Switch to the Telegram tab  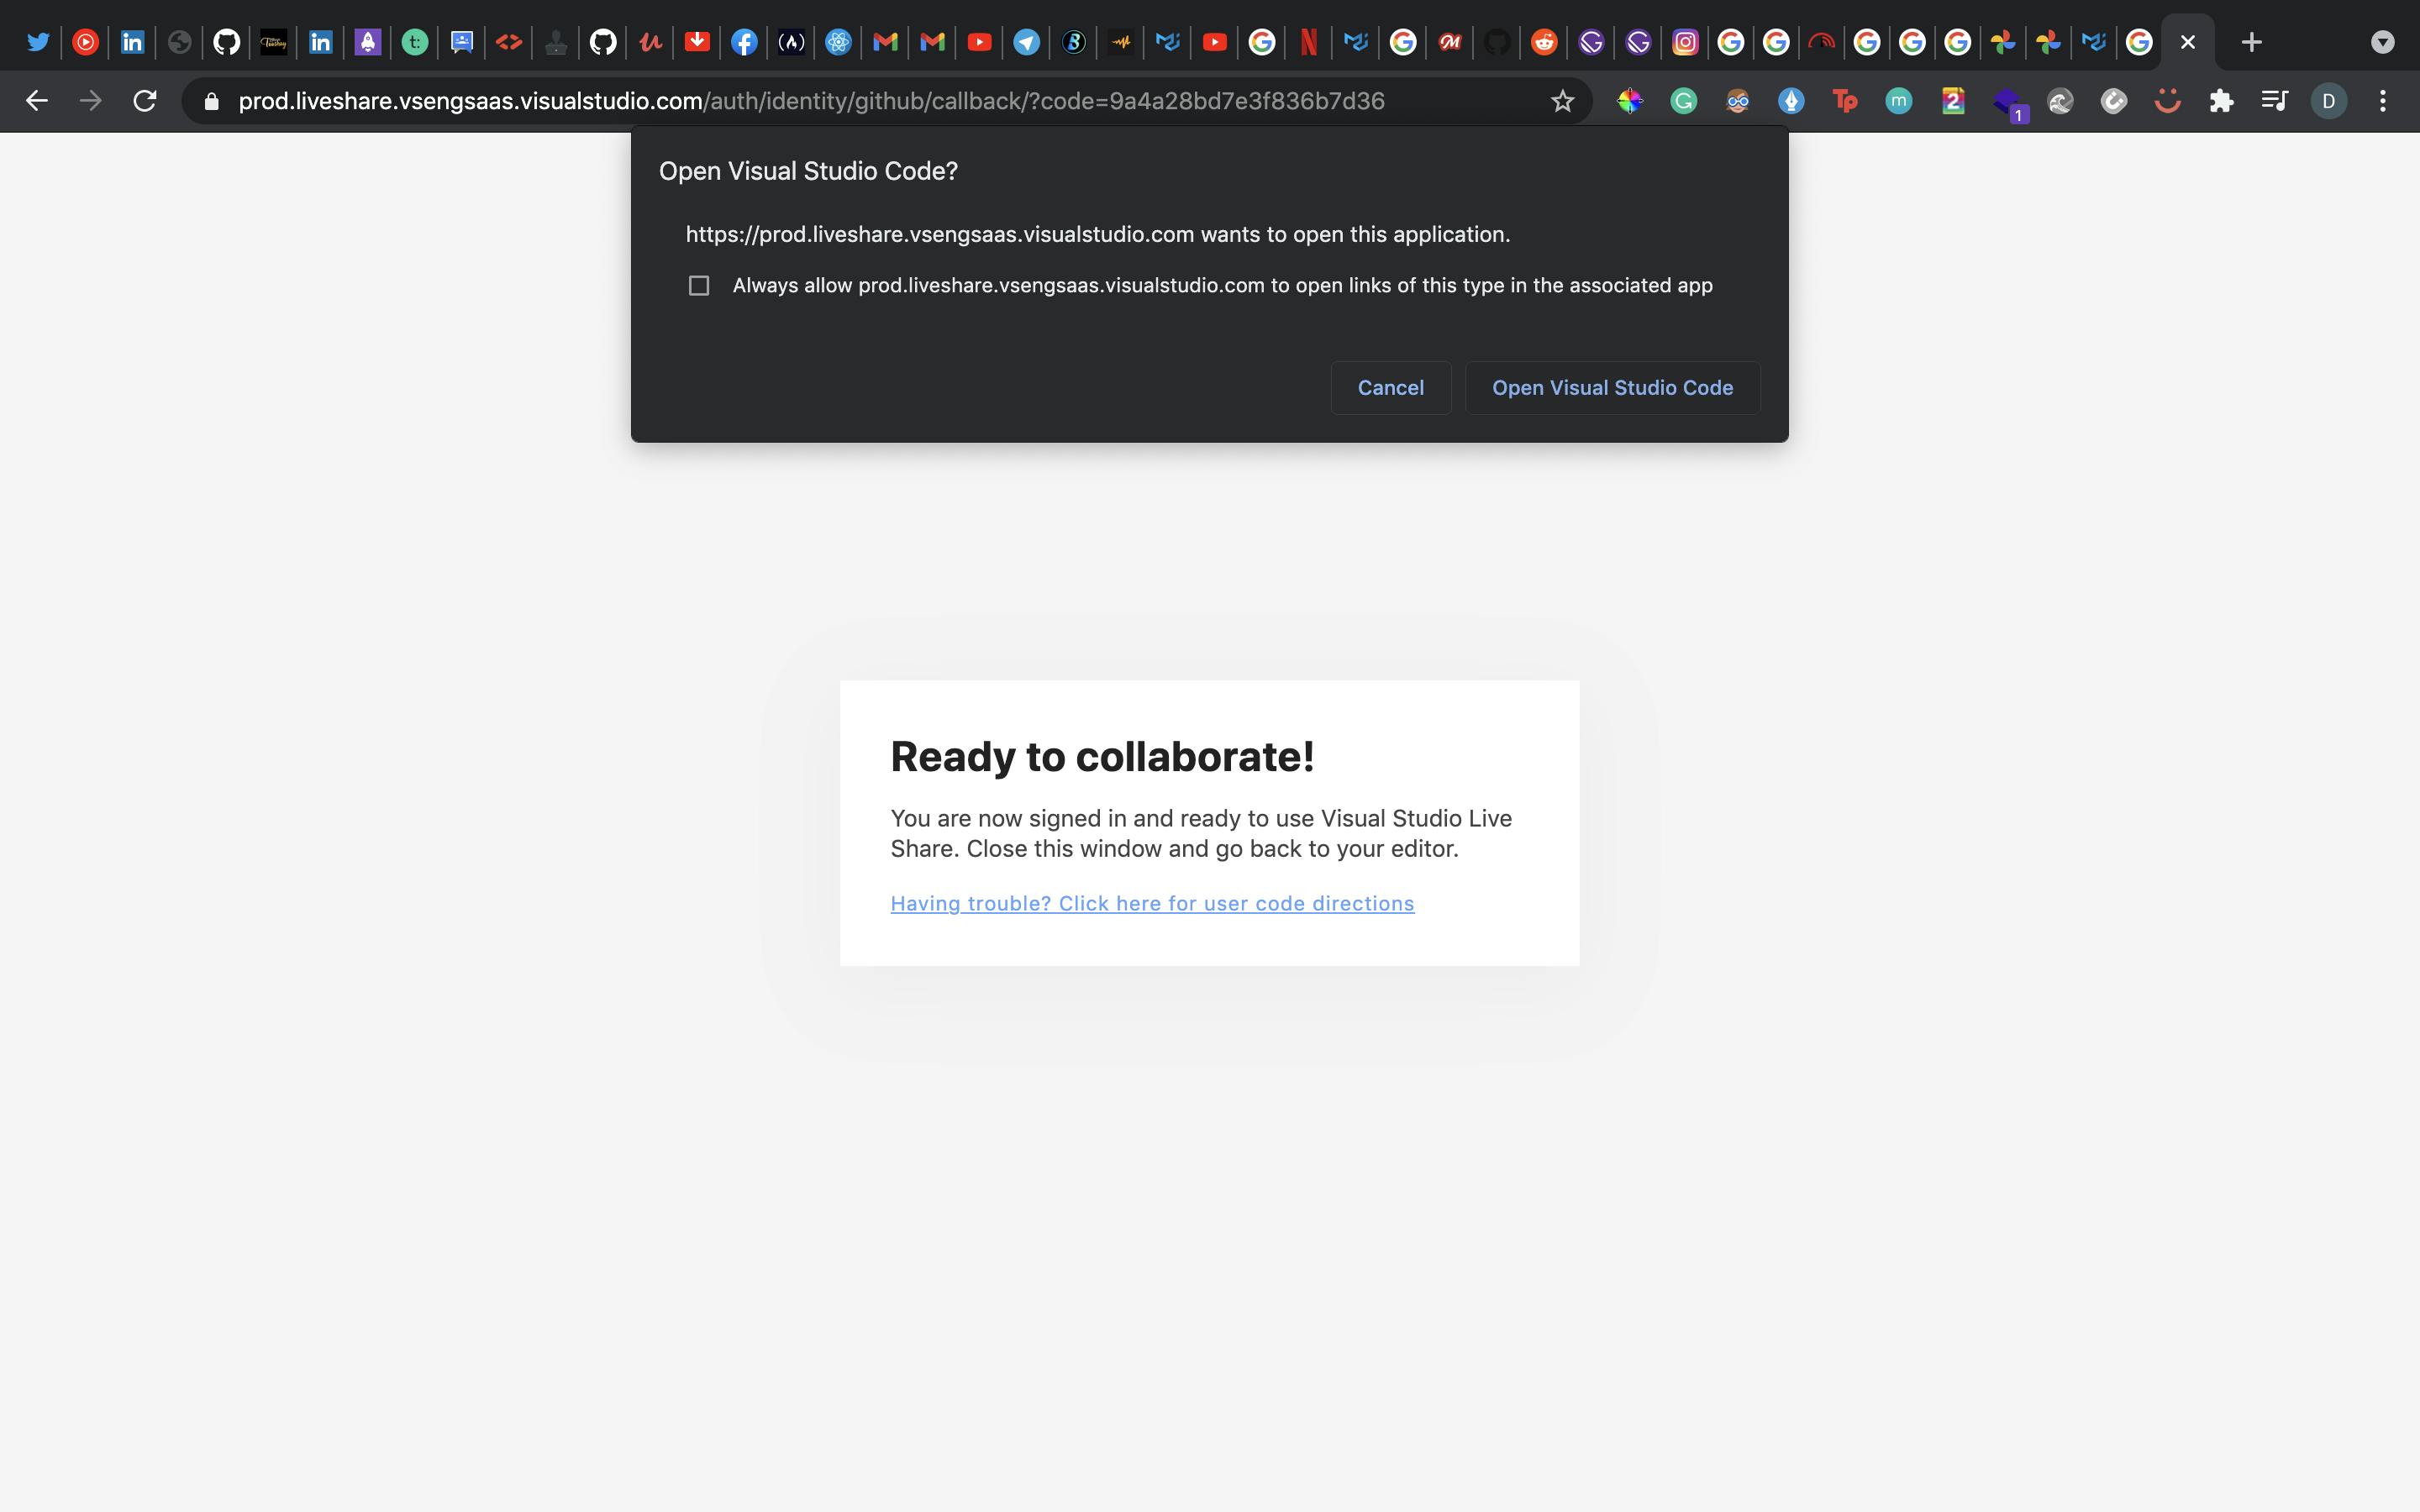pos(1026,42)
